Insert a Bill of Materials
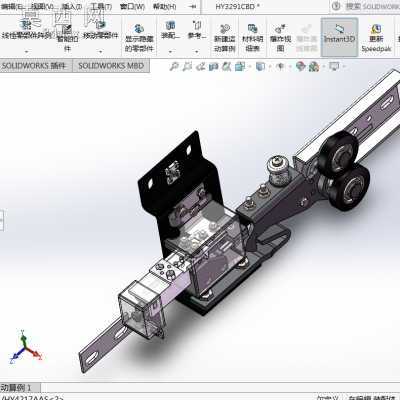The width and height of the screenshot is (400, 400). tap(252, 38)
